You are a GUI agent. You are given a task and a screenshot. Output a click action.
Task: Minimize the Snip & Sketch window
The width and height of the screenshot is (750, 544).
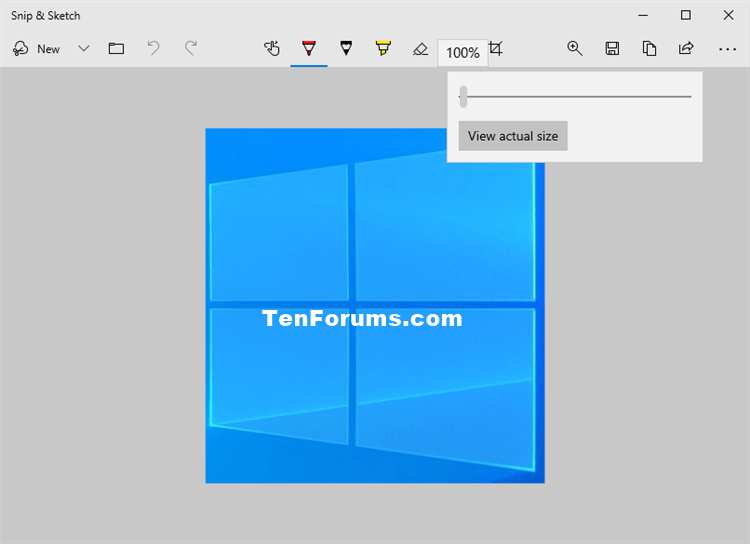coord(643,15)
